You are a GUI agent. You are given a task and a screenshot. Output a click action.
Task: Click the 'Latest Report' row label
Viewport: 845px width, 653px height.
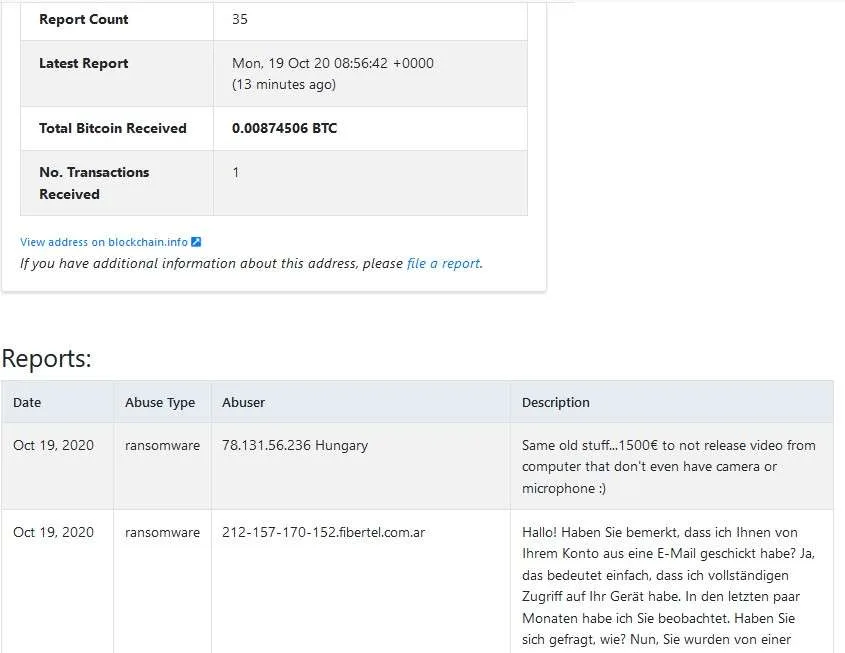click(x=84, y=63)
